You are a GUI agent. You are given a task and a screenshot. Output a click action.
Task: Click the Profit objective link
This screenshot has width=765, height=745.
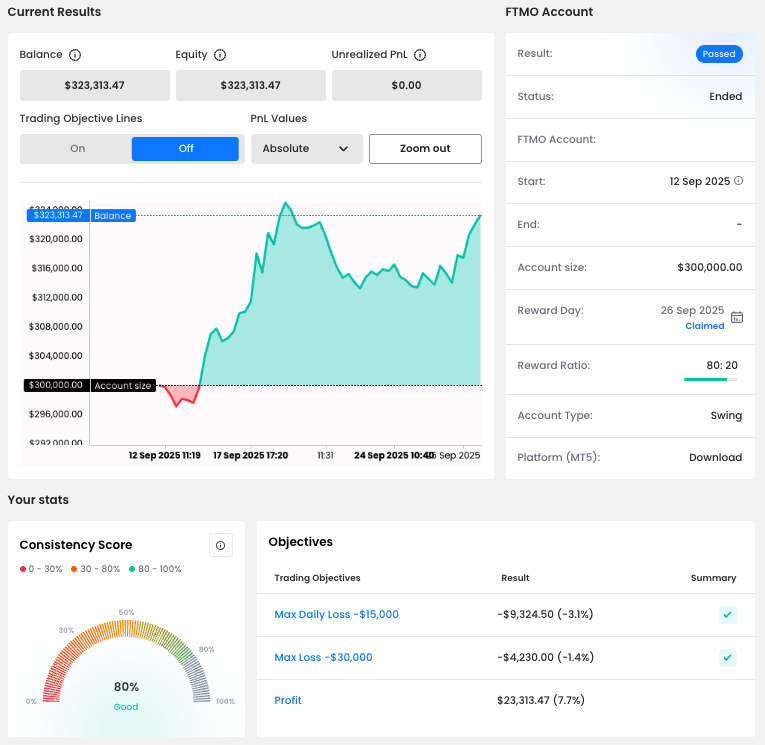pos(288,700)
